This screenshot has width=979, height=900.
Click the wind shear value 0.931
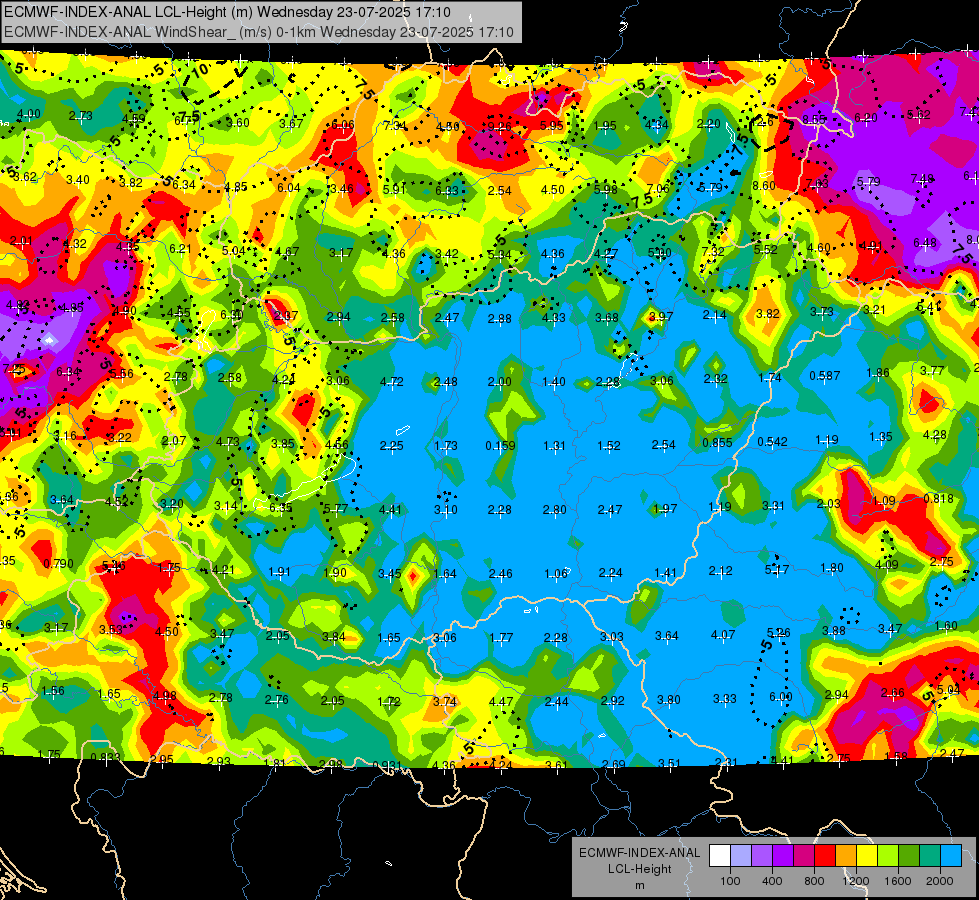coord(388,766)
